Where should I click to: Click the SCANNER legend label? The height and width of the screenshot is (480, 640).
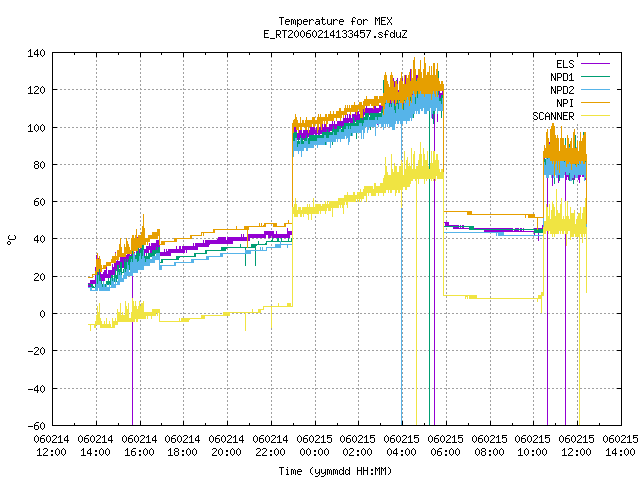[x=553, y=116]
